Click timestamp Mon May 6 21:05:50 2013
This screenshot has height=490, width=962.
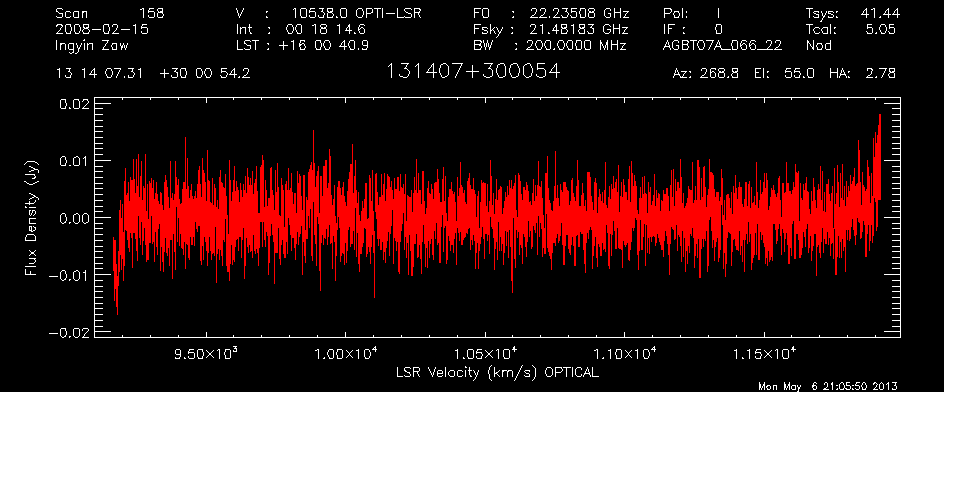click(828, 386)
